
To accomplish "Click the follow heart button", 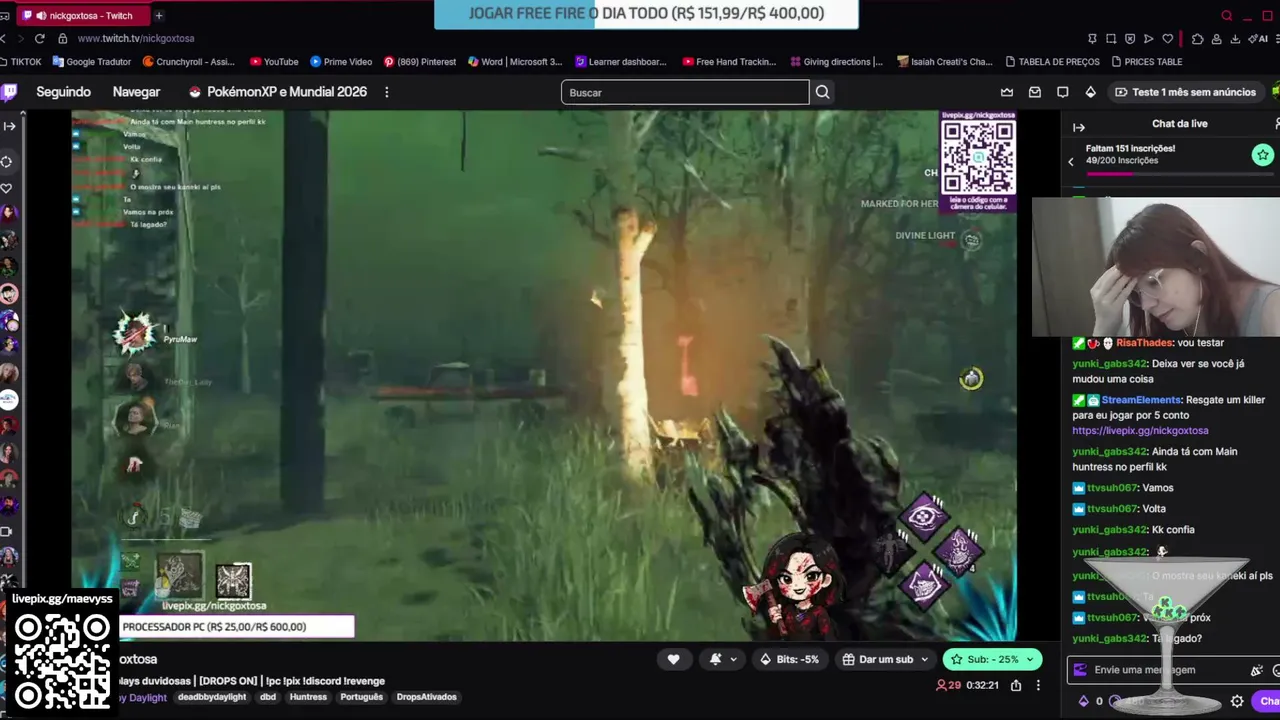I will (673, 659).
